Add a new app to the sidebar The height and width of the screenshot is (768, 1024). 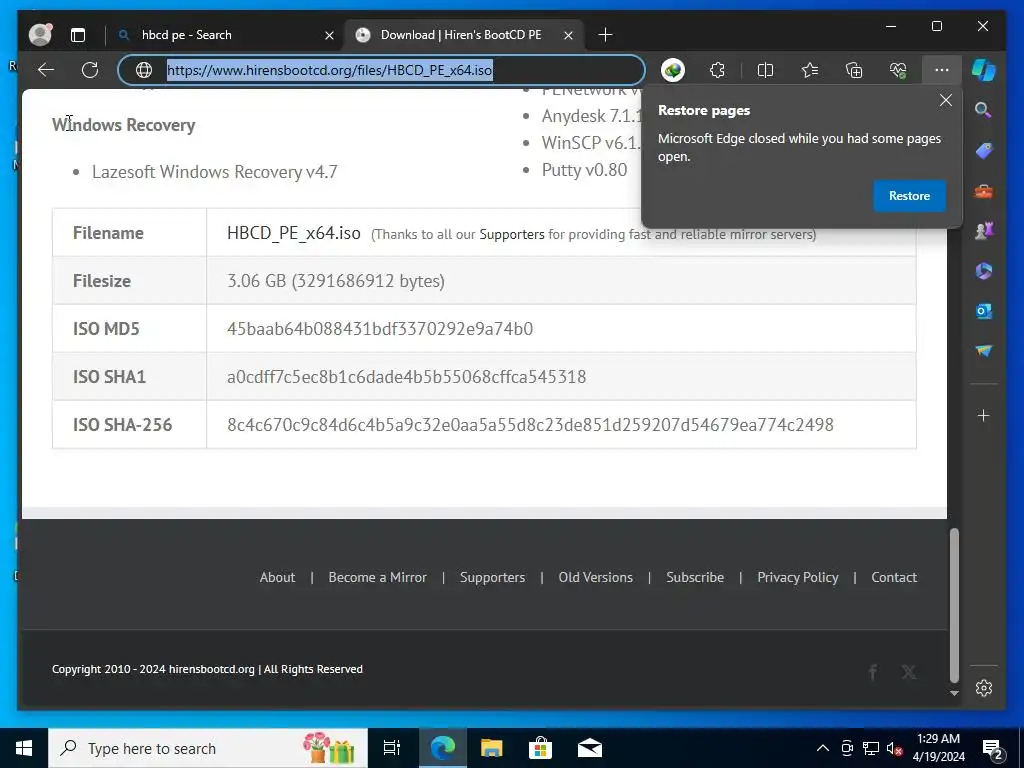coord(984,415)
